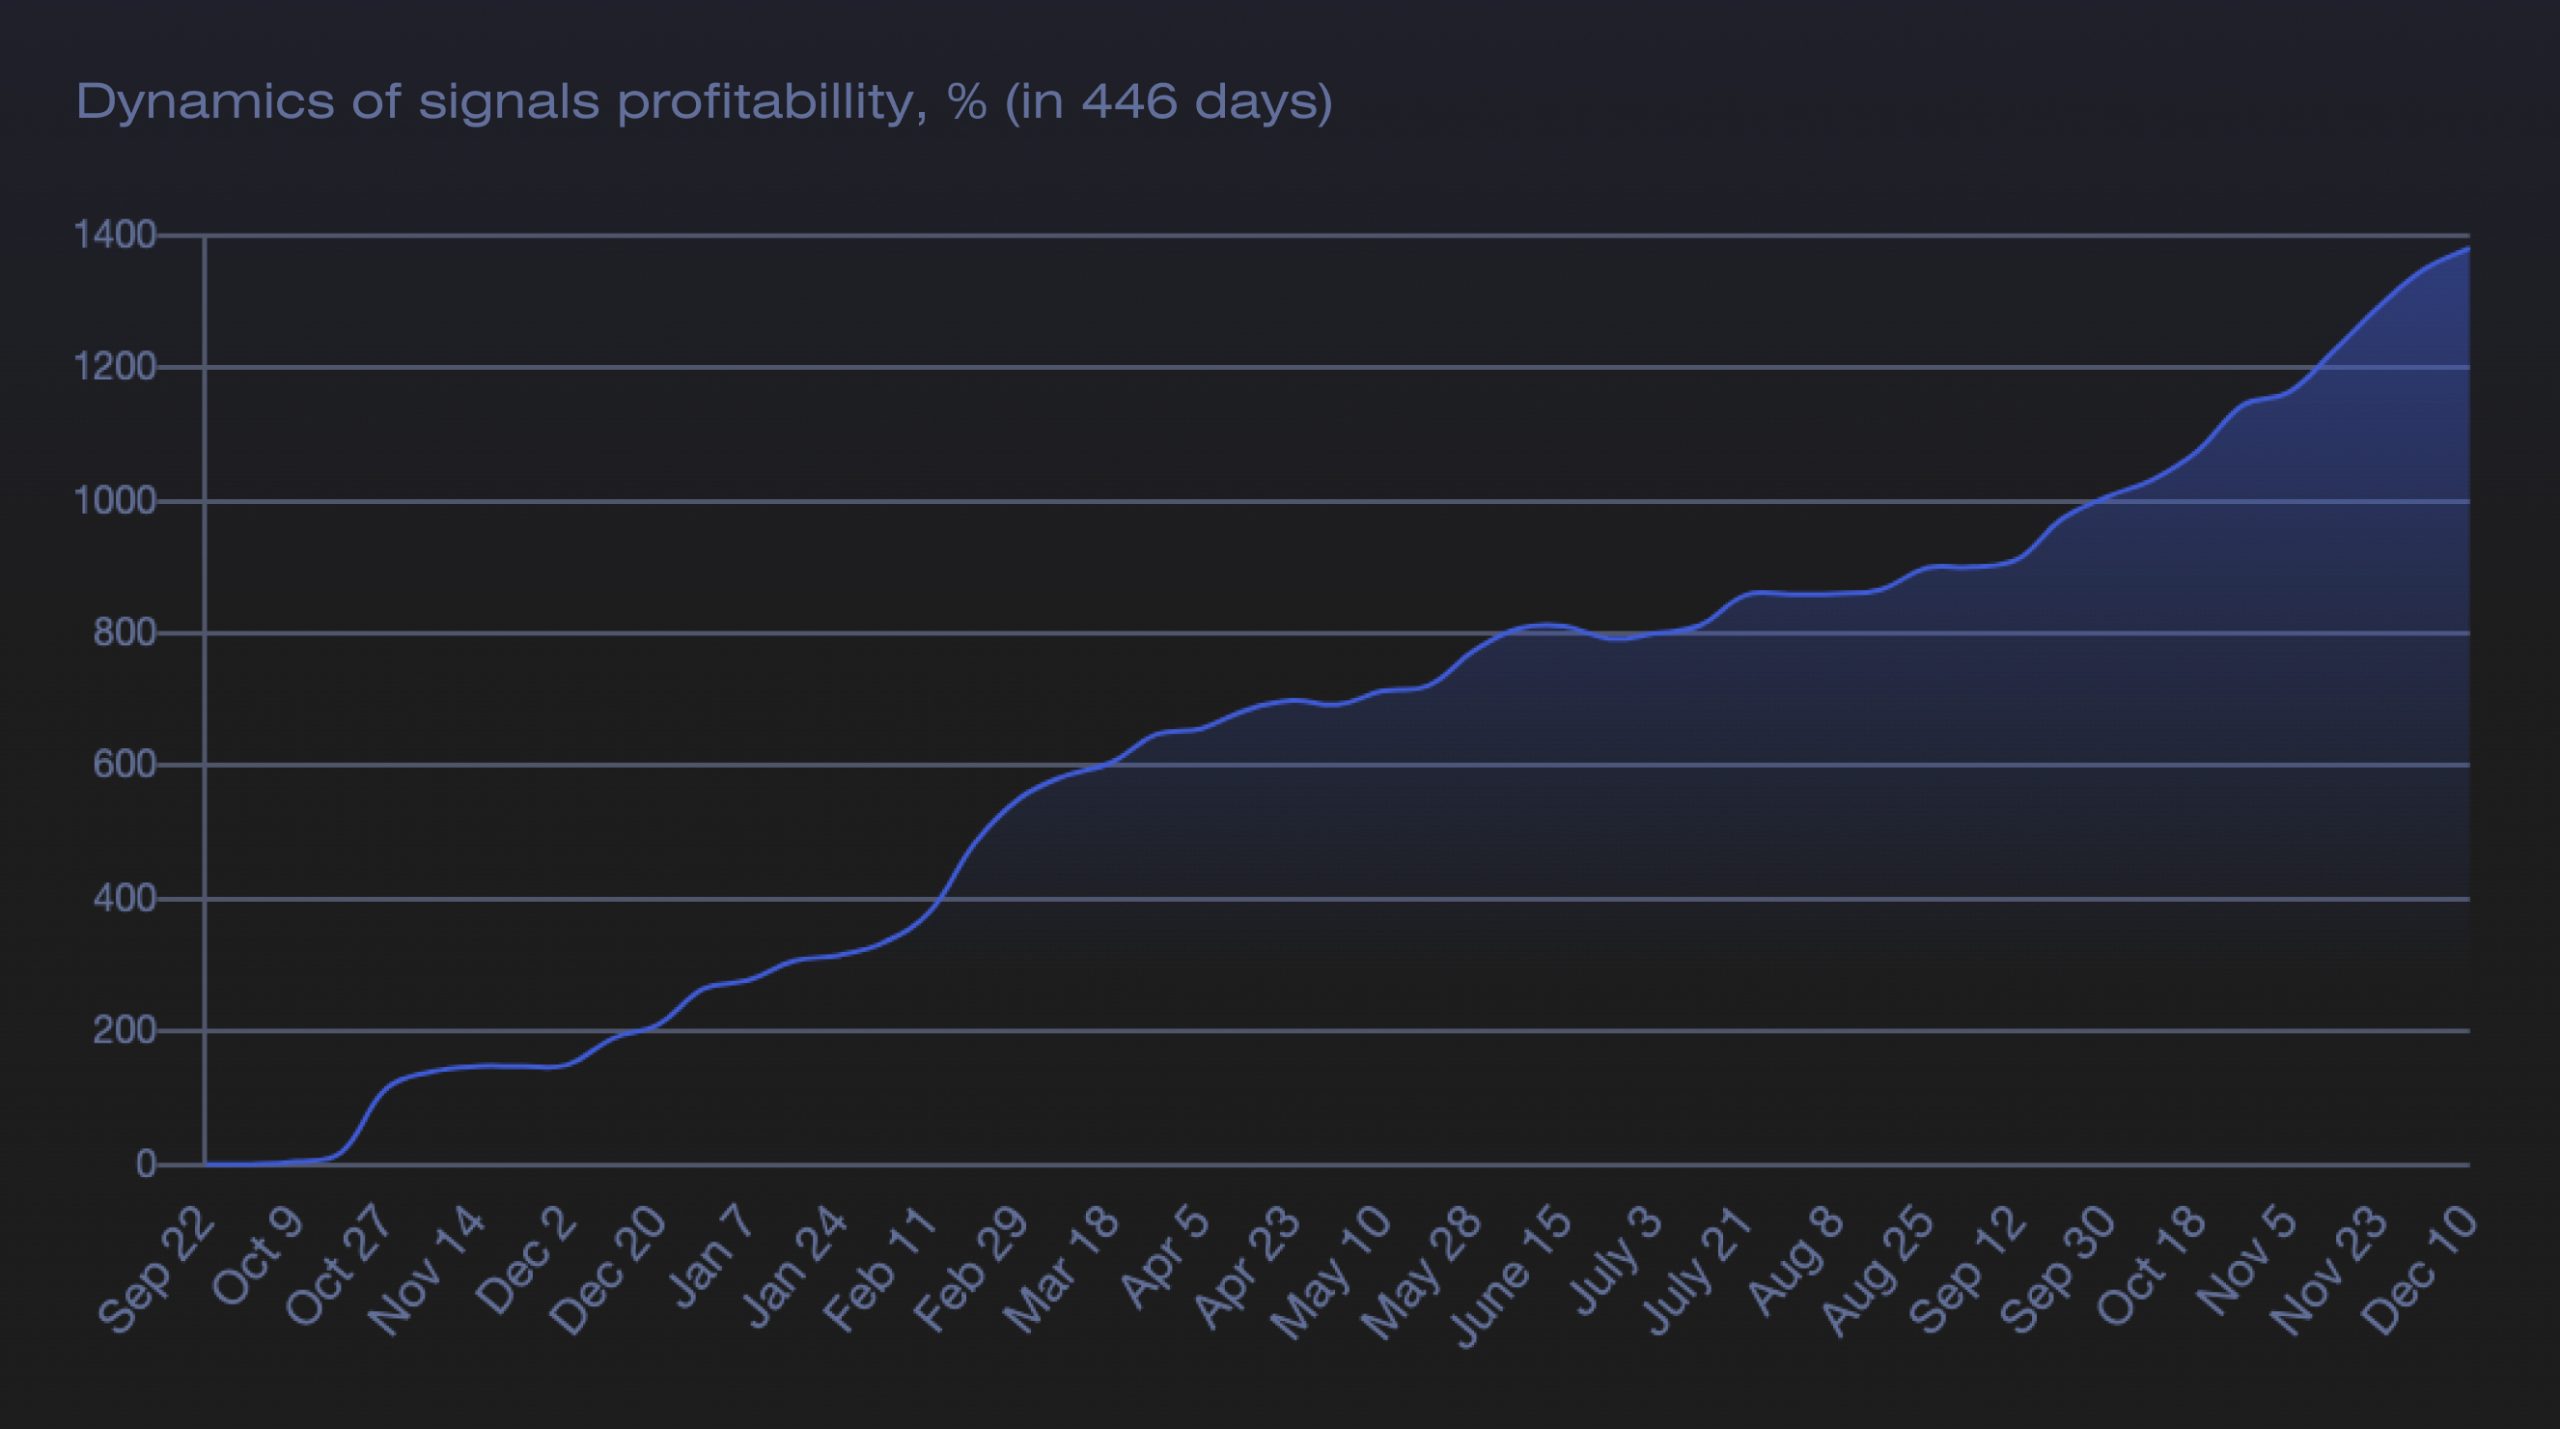Image resolution: width=2560 pixels, height=1429 pixels.
Task: Click the x-axis label Sep 30
Action: [2059, 1270]
